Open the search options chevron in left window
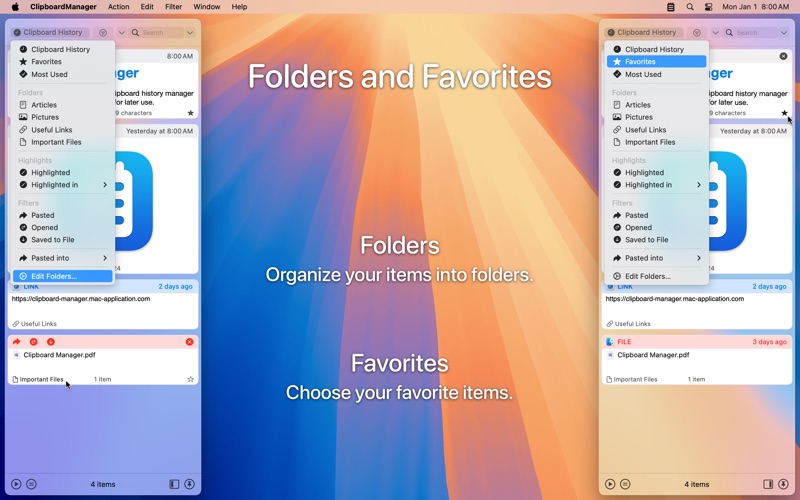 [x=190, y=33]
